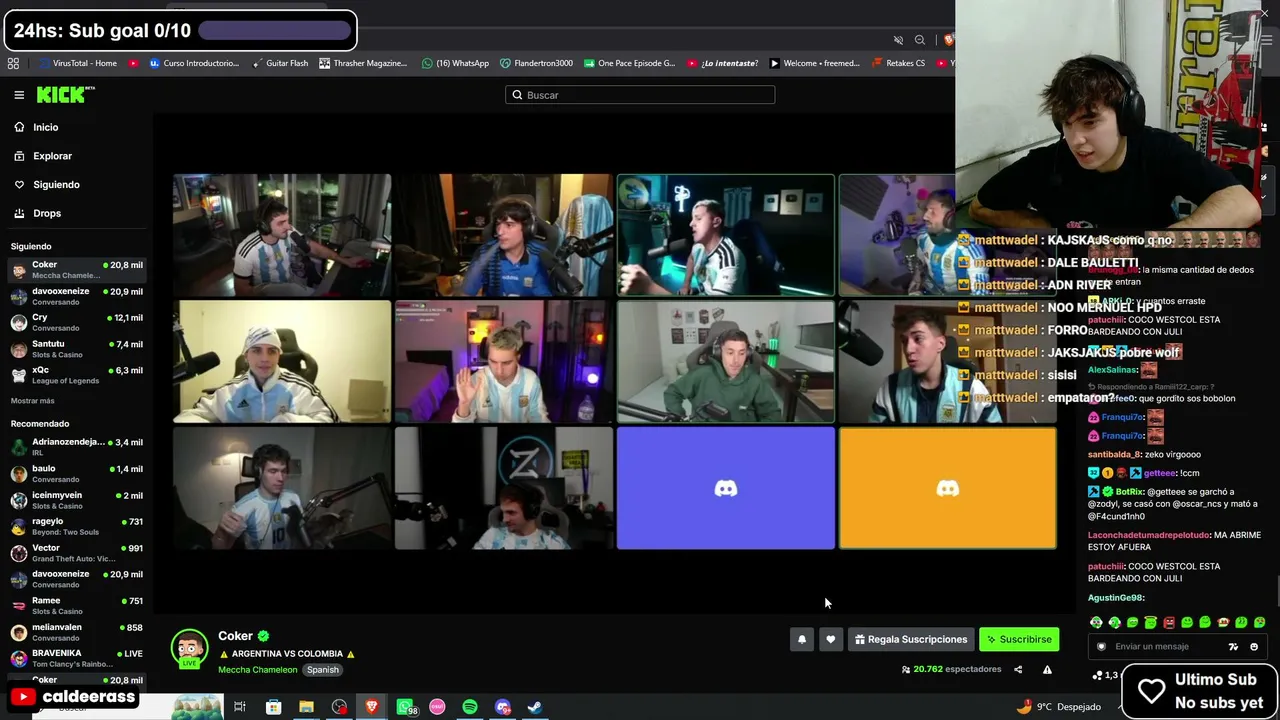This screenshot has width=1280, height=720.
Task: Open the chat text-style icon beside smiley
Action: point(1233,647)
